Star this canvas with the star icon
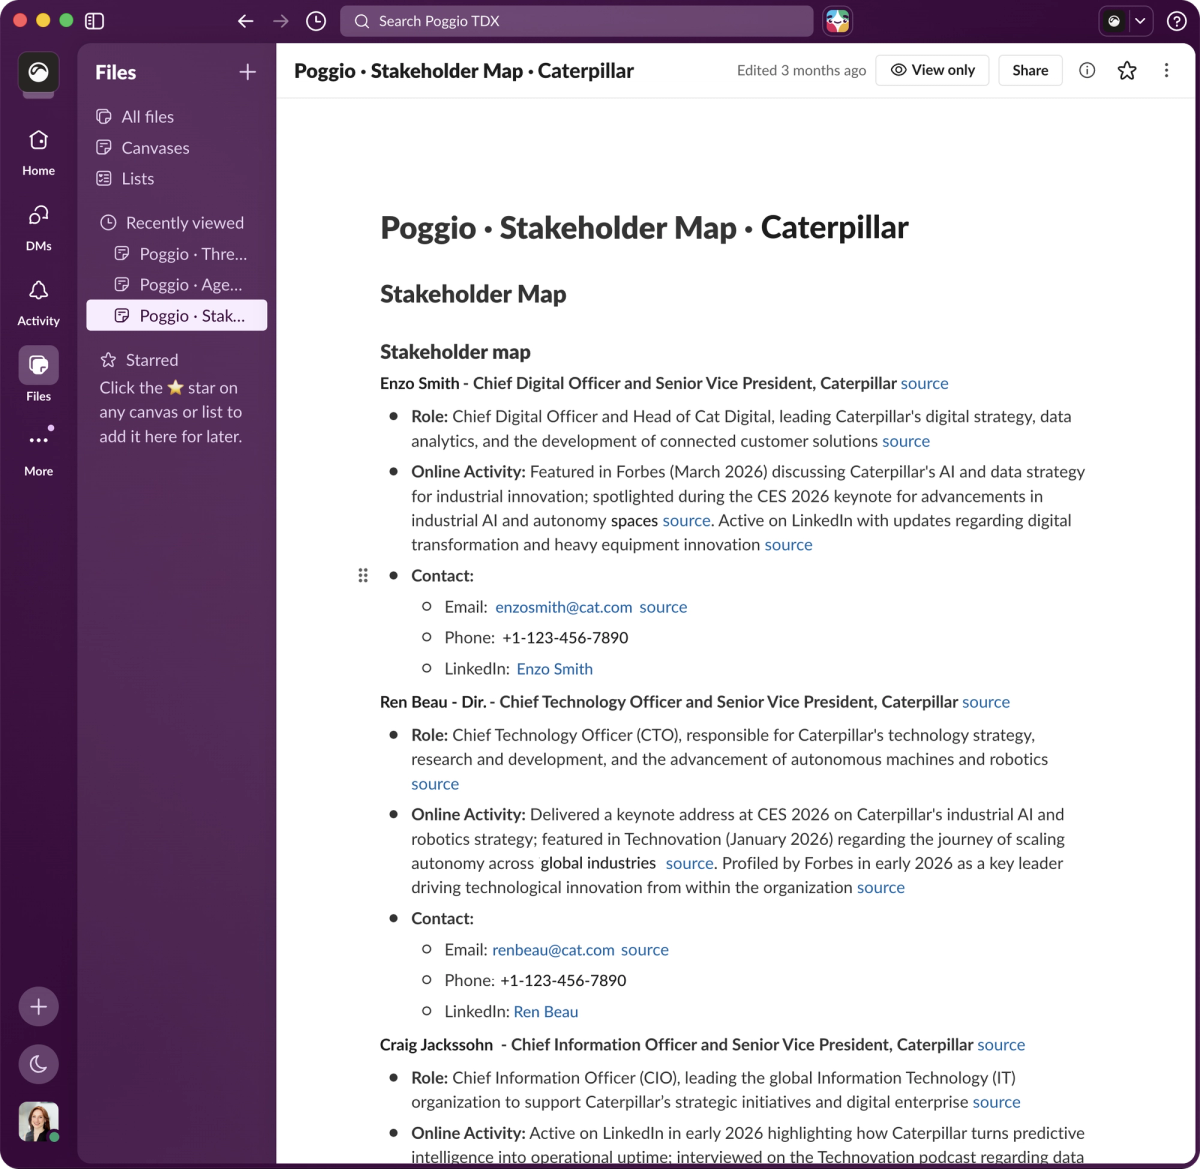This screenshot has width=1200, height=1169. pos(1127,70)
